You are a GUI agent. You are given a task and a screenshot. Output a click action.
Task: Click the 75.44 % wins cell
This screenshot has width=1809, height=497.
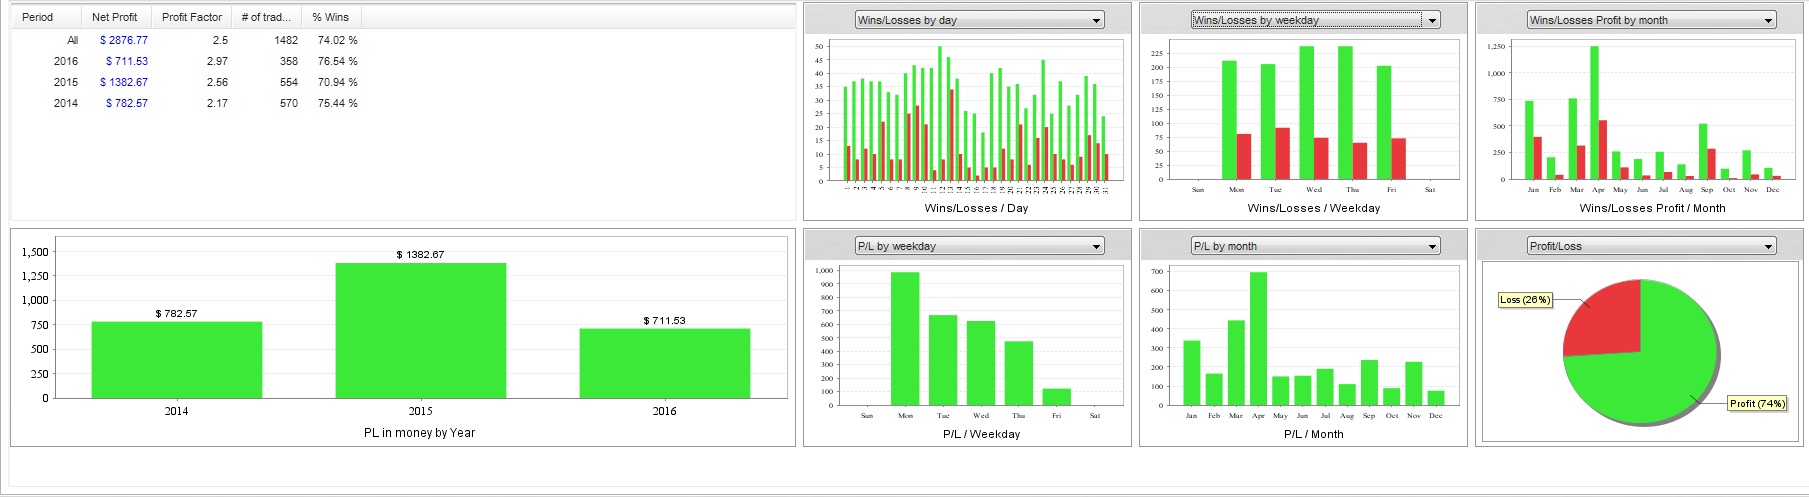[337, 103]
